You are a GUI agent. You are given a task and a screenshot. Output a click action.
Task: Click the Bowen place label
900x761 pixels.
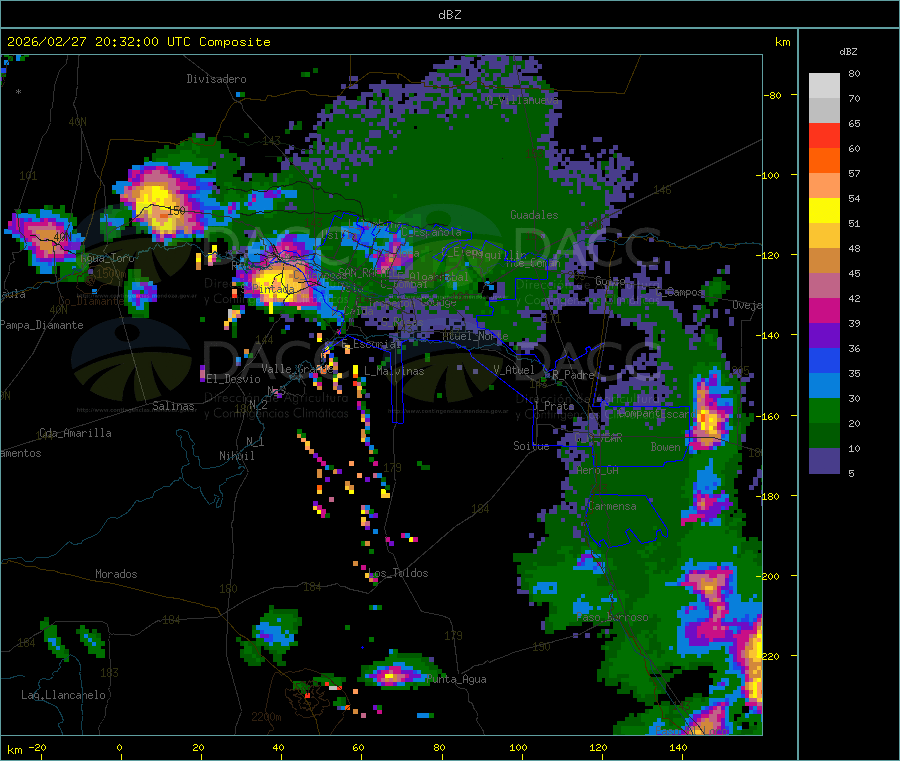tap(665, 447)
